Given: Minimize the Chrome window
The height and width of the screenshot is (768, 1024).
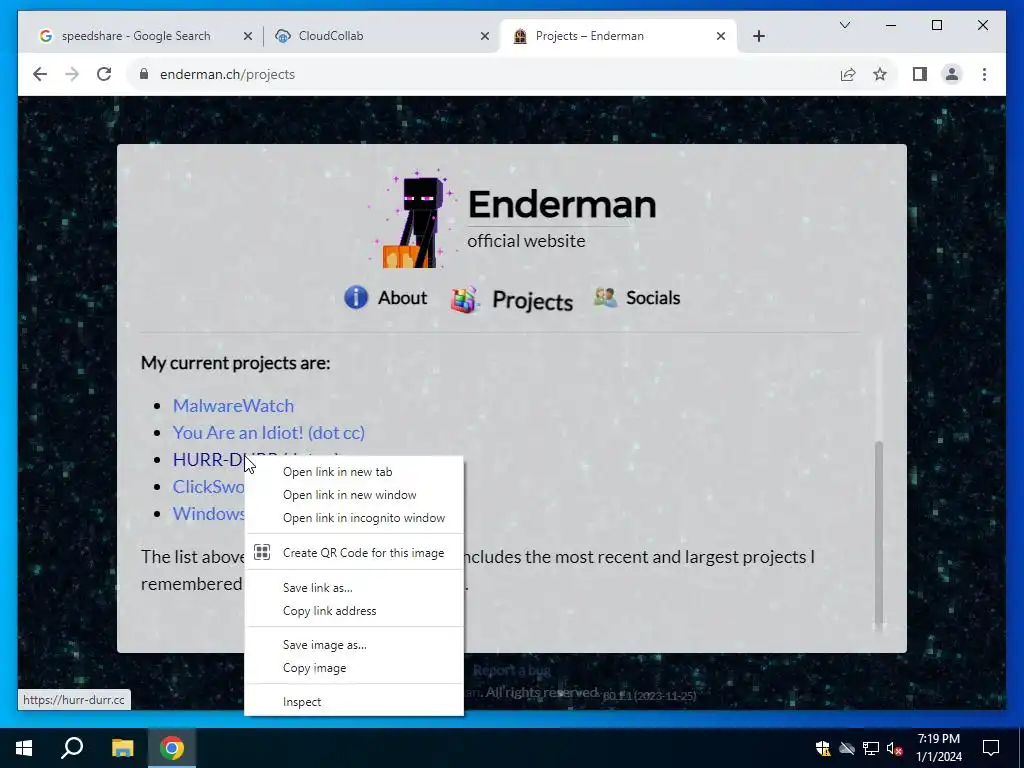Looking at the screenshot, I should point(891,25).
